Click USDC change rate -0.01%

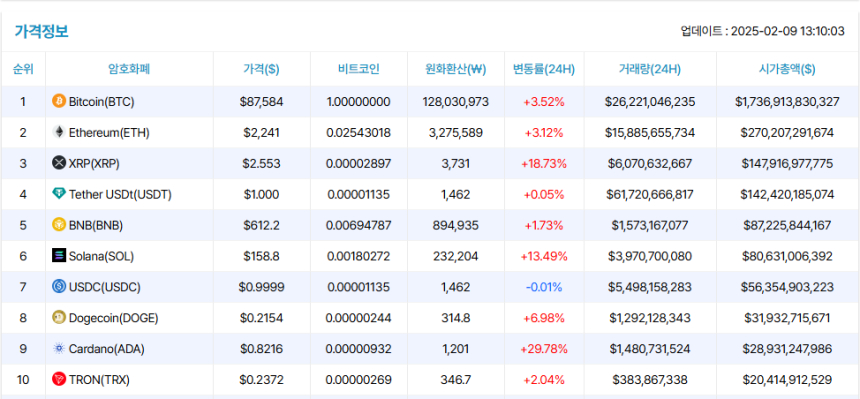click(544, 287)
